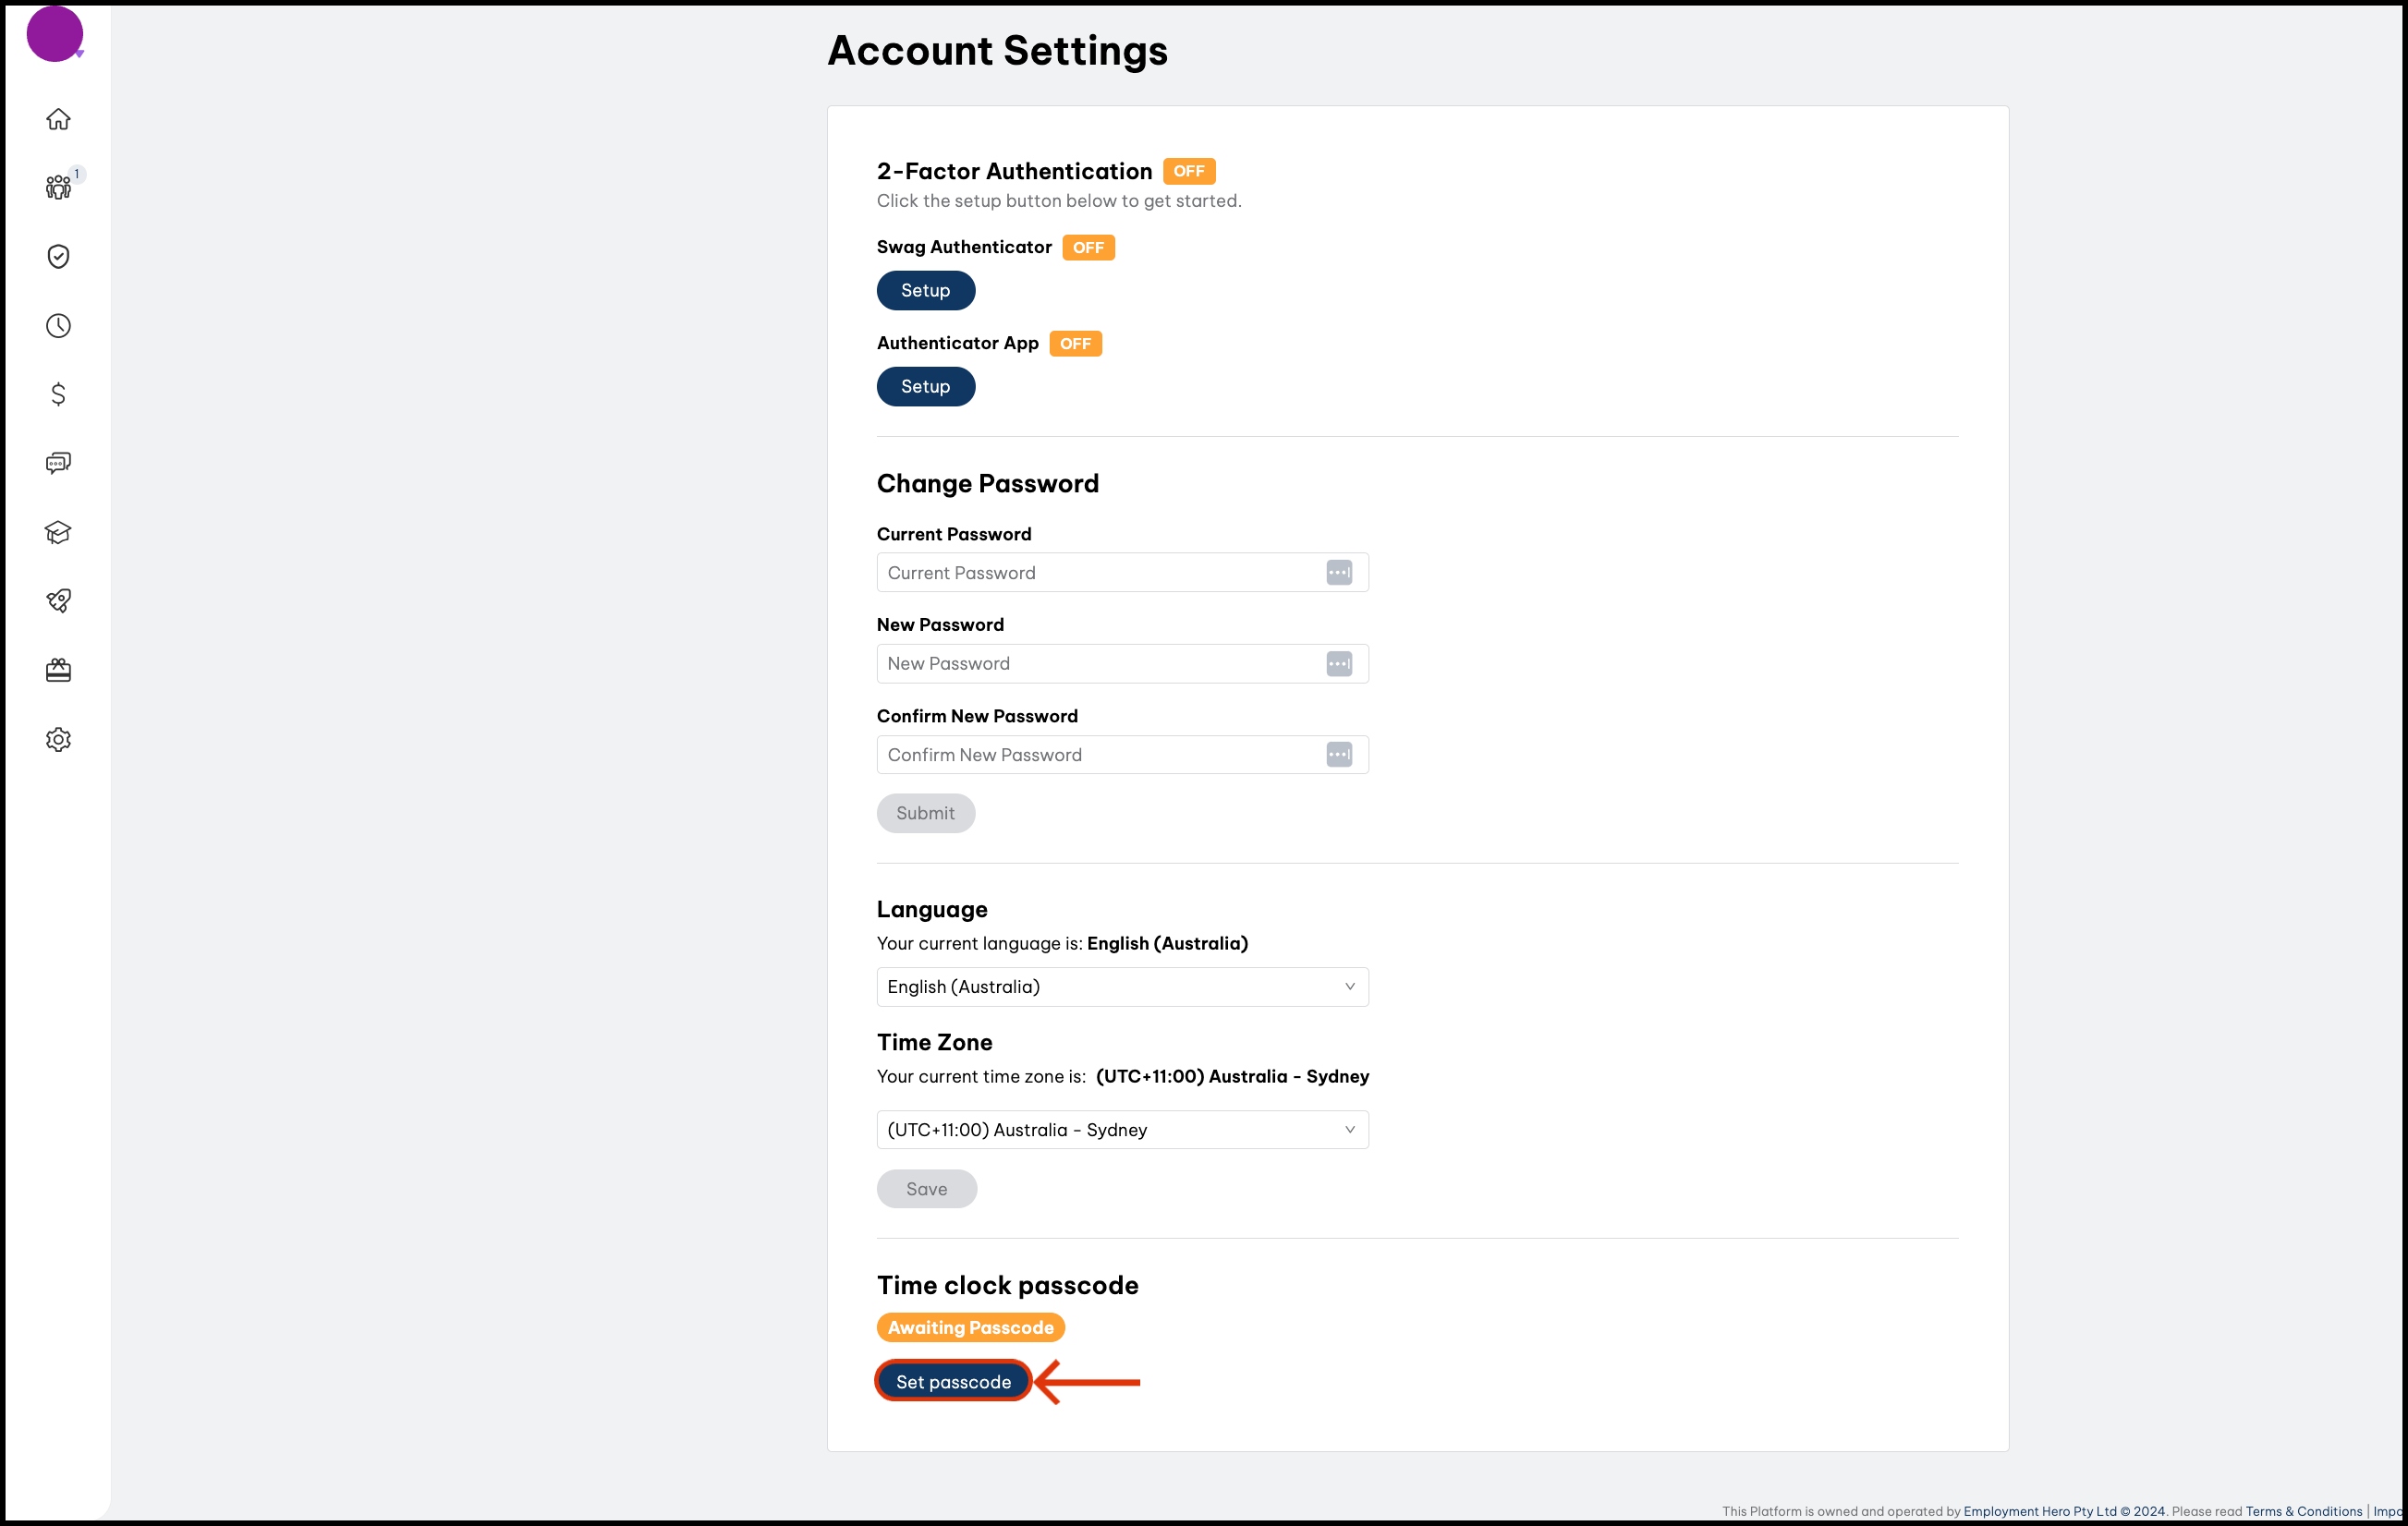Open the purple profile avatar menu

coord(54,34)
